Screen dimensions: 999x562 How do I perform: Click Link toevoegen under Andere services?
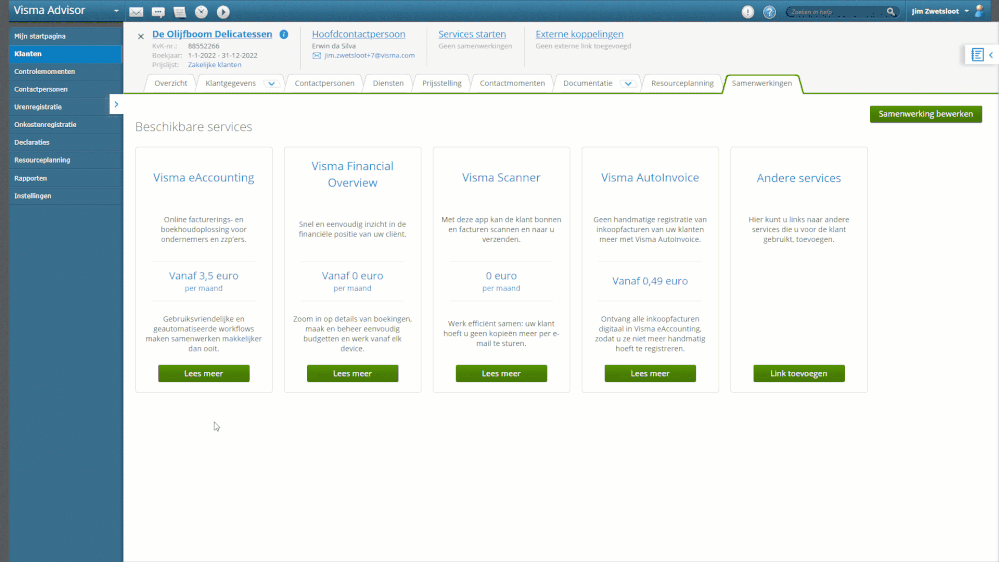point(799,373)
